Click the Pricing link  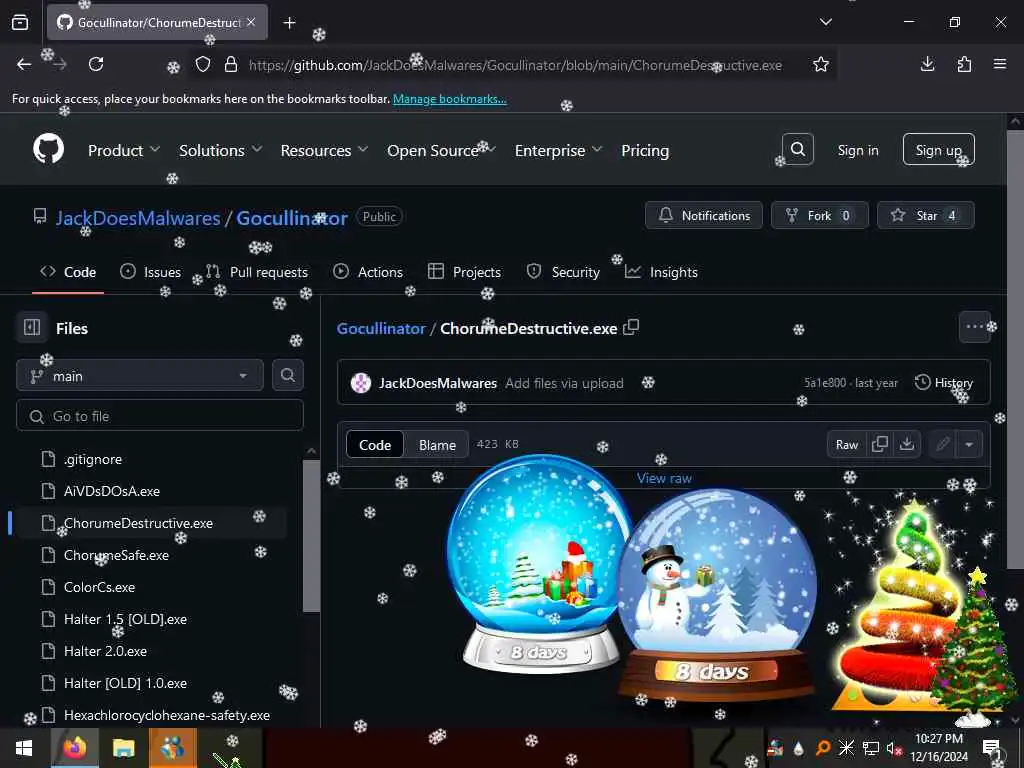click(x=645, y=150)
